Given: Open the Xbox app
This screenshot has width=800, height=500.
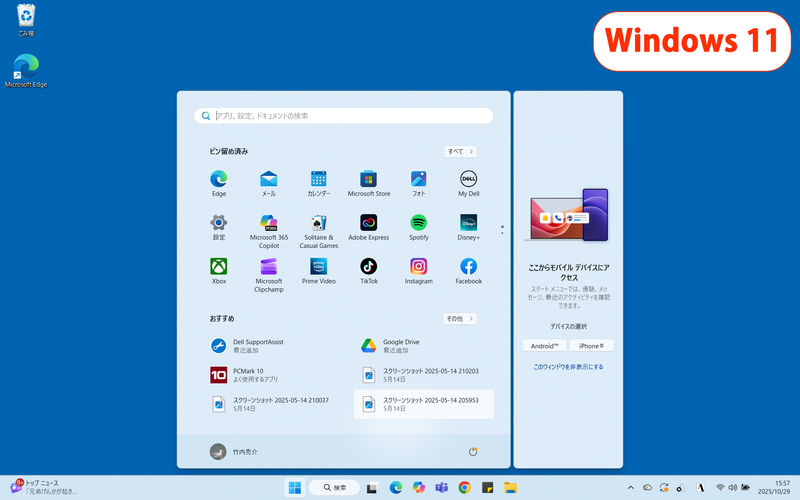Looking at the screenshot, I should pyautogui.click(x=218, y=271).
